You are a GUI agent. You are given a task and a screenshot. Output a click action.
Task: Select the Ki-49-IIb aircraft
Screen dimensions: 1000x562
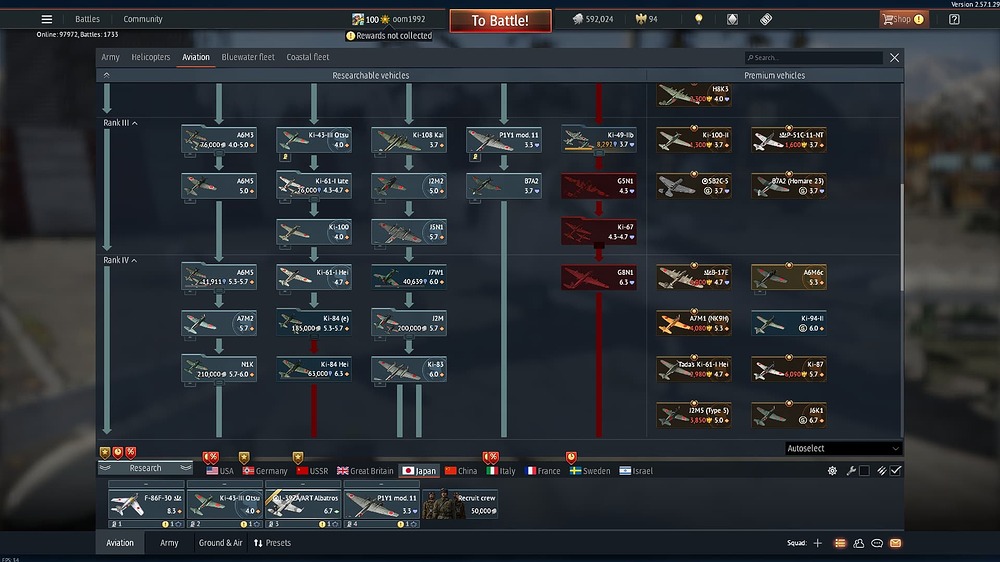(599, 140)
